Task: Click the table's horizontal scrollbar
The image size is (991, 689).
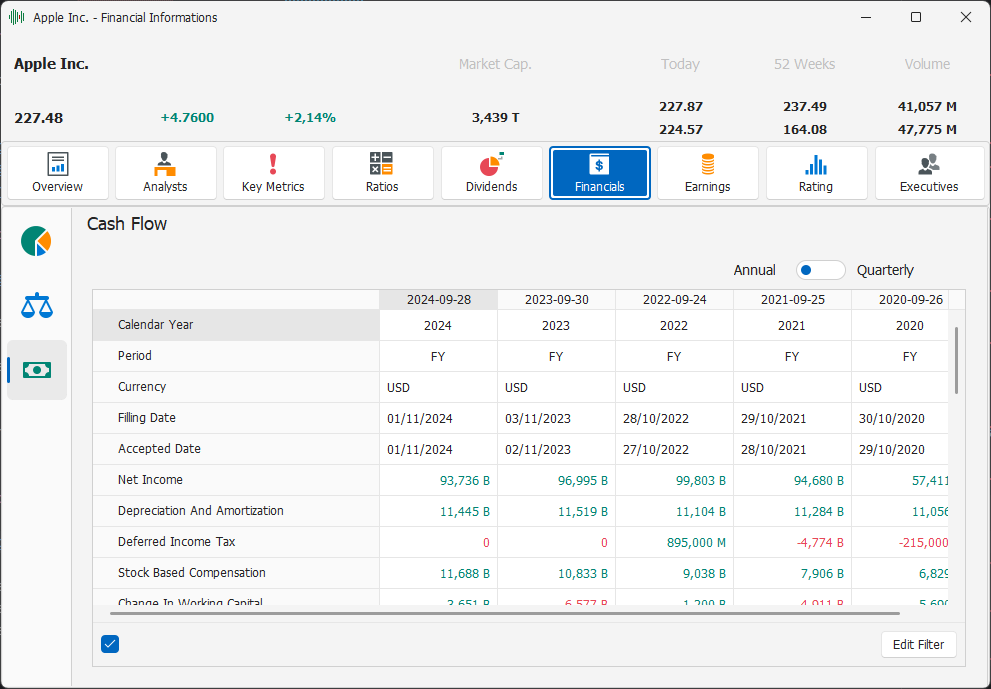Action: click(x=504, y=613)
